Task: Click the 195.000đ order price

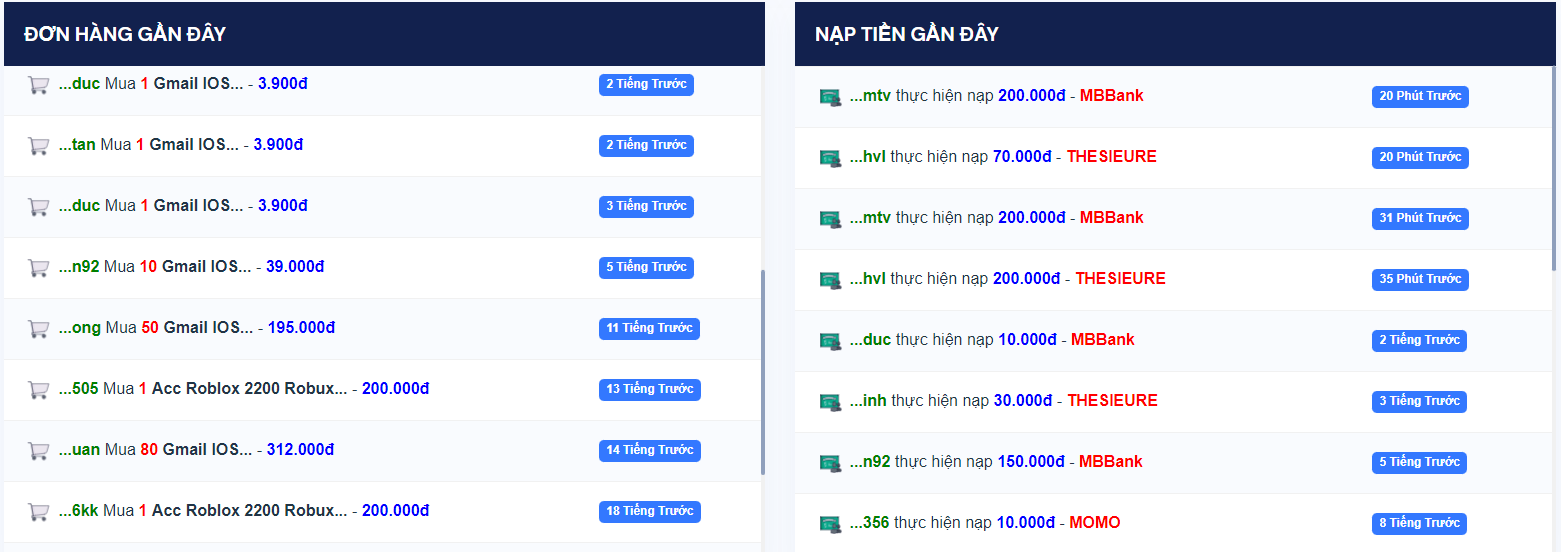Action: click(x=301, y=328)
